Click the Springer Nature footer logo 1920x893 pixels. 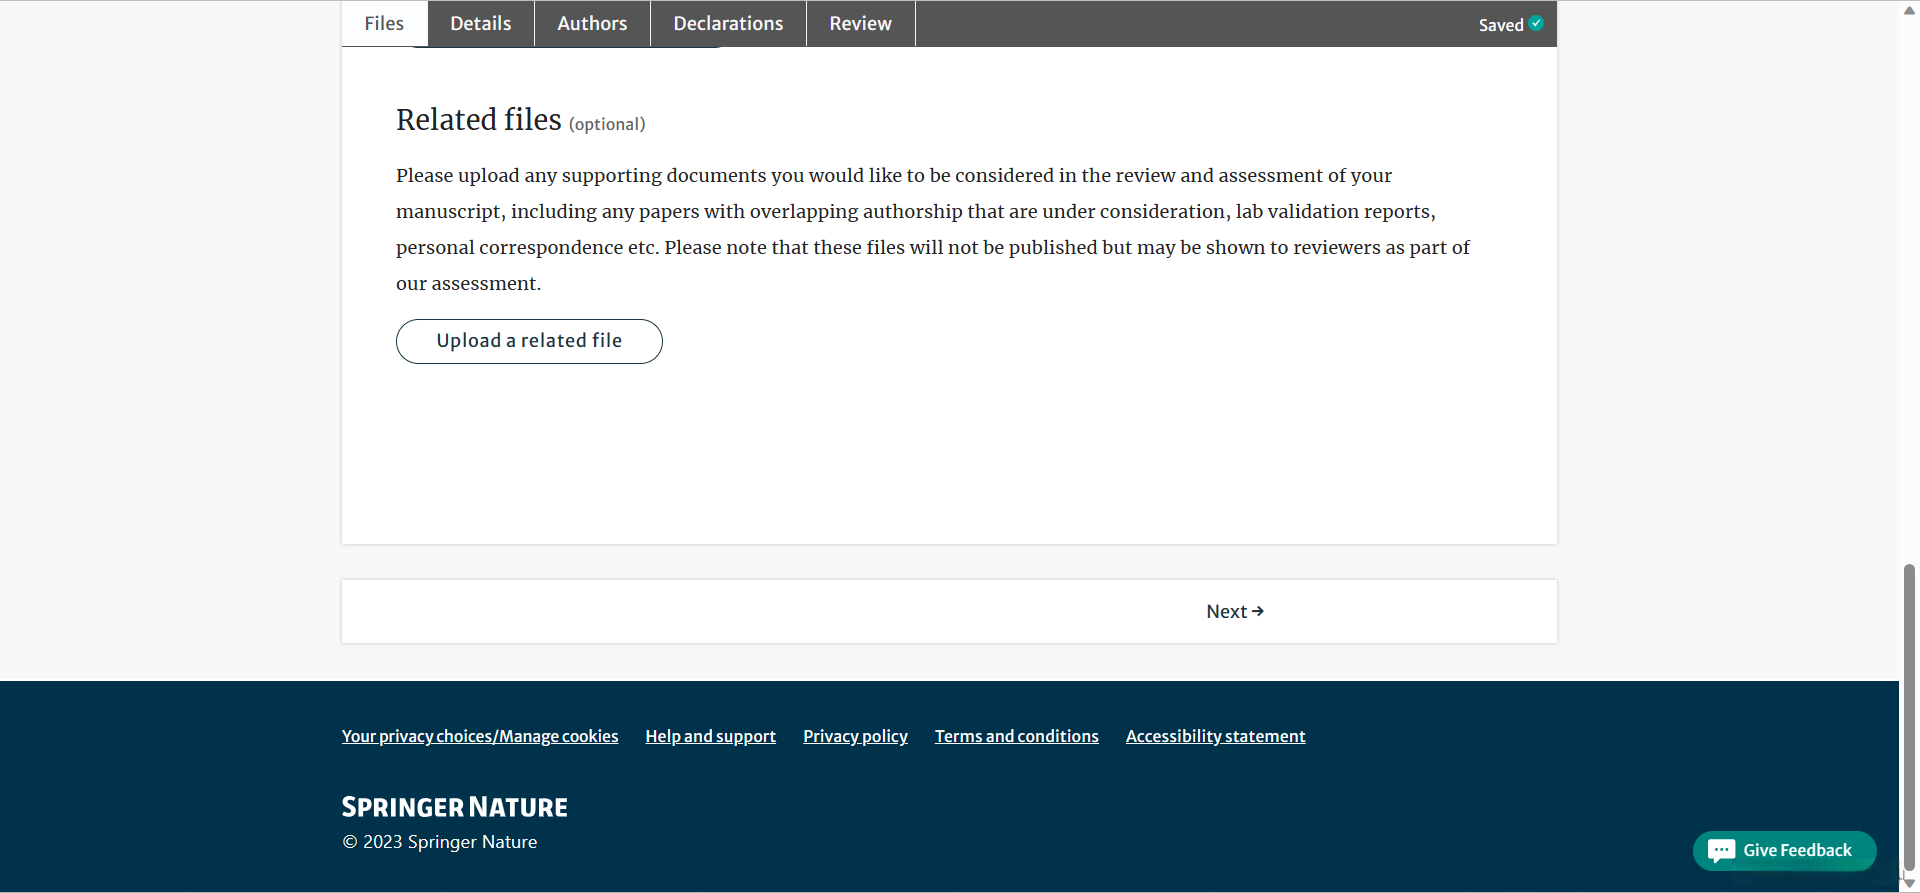click(454, 807)
